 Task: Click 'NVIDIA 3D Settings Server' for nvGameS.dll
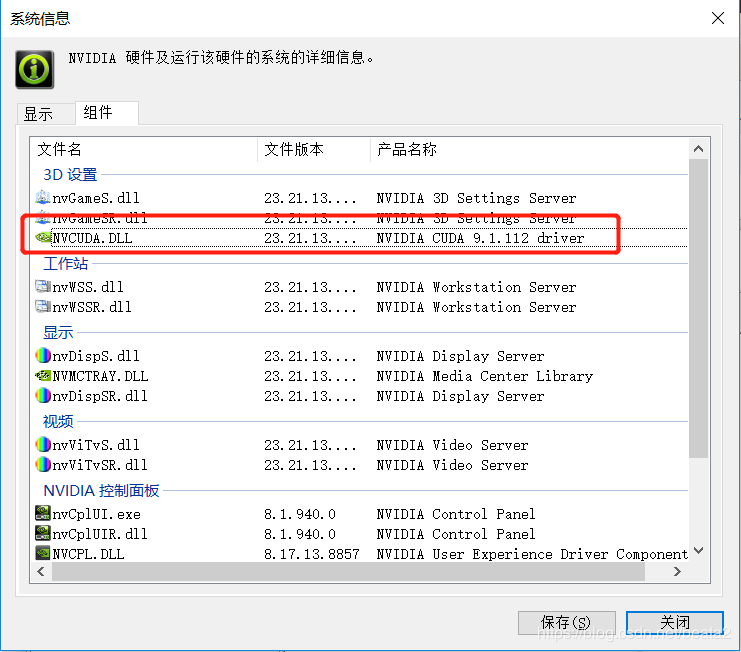point(476,197)
